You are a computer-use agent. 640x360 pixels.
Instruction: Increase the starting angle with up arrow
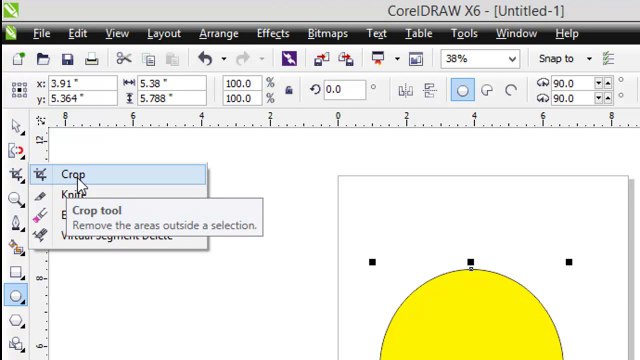[608, 83]
